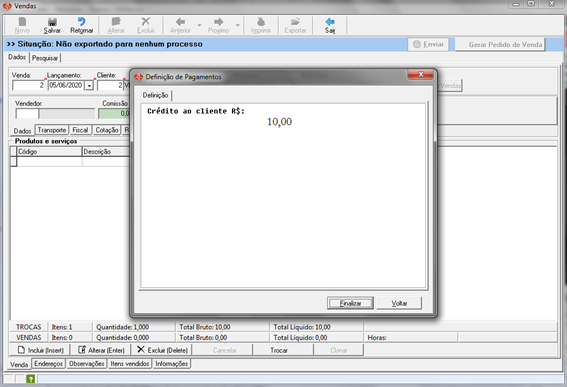Click the Novo document icon
567x387 pixels.
point(22,22)
